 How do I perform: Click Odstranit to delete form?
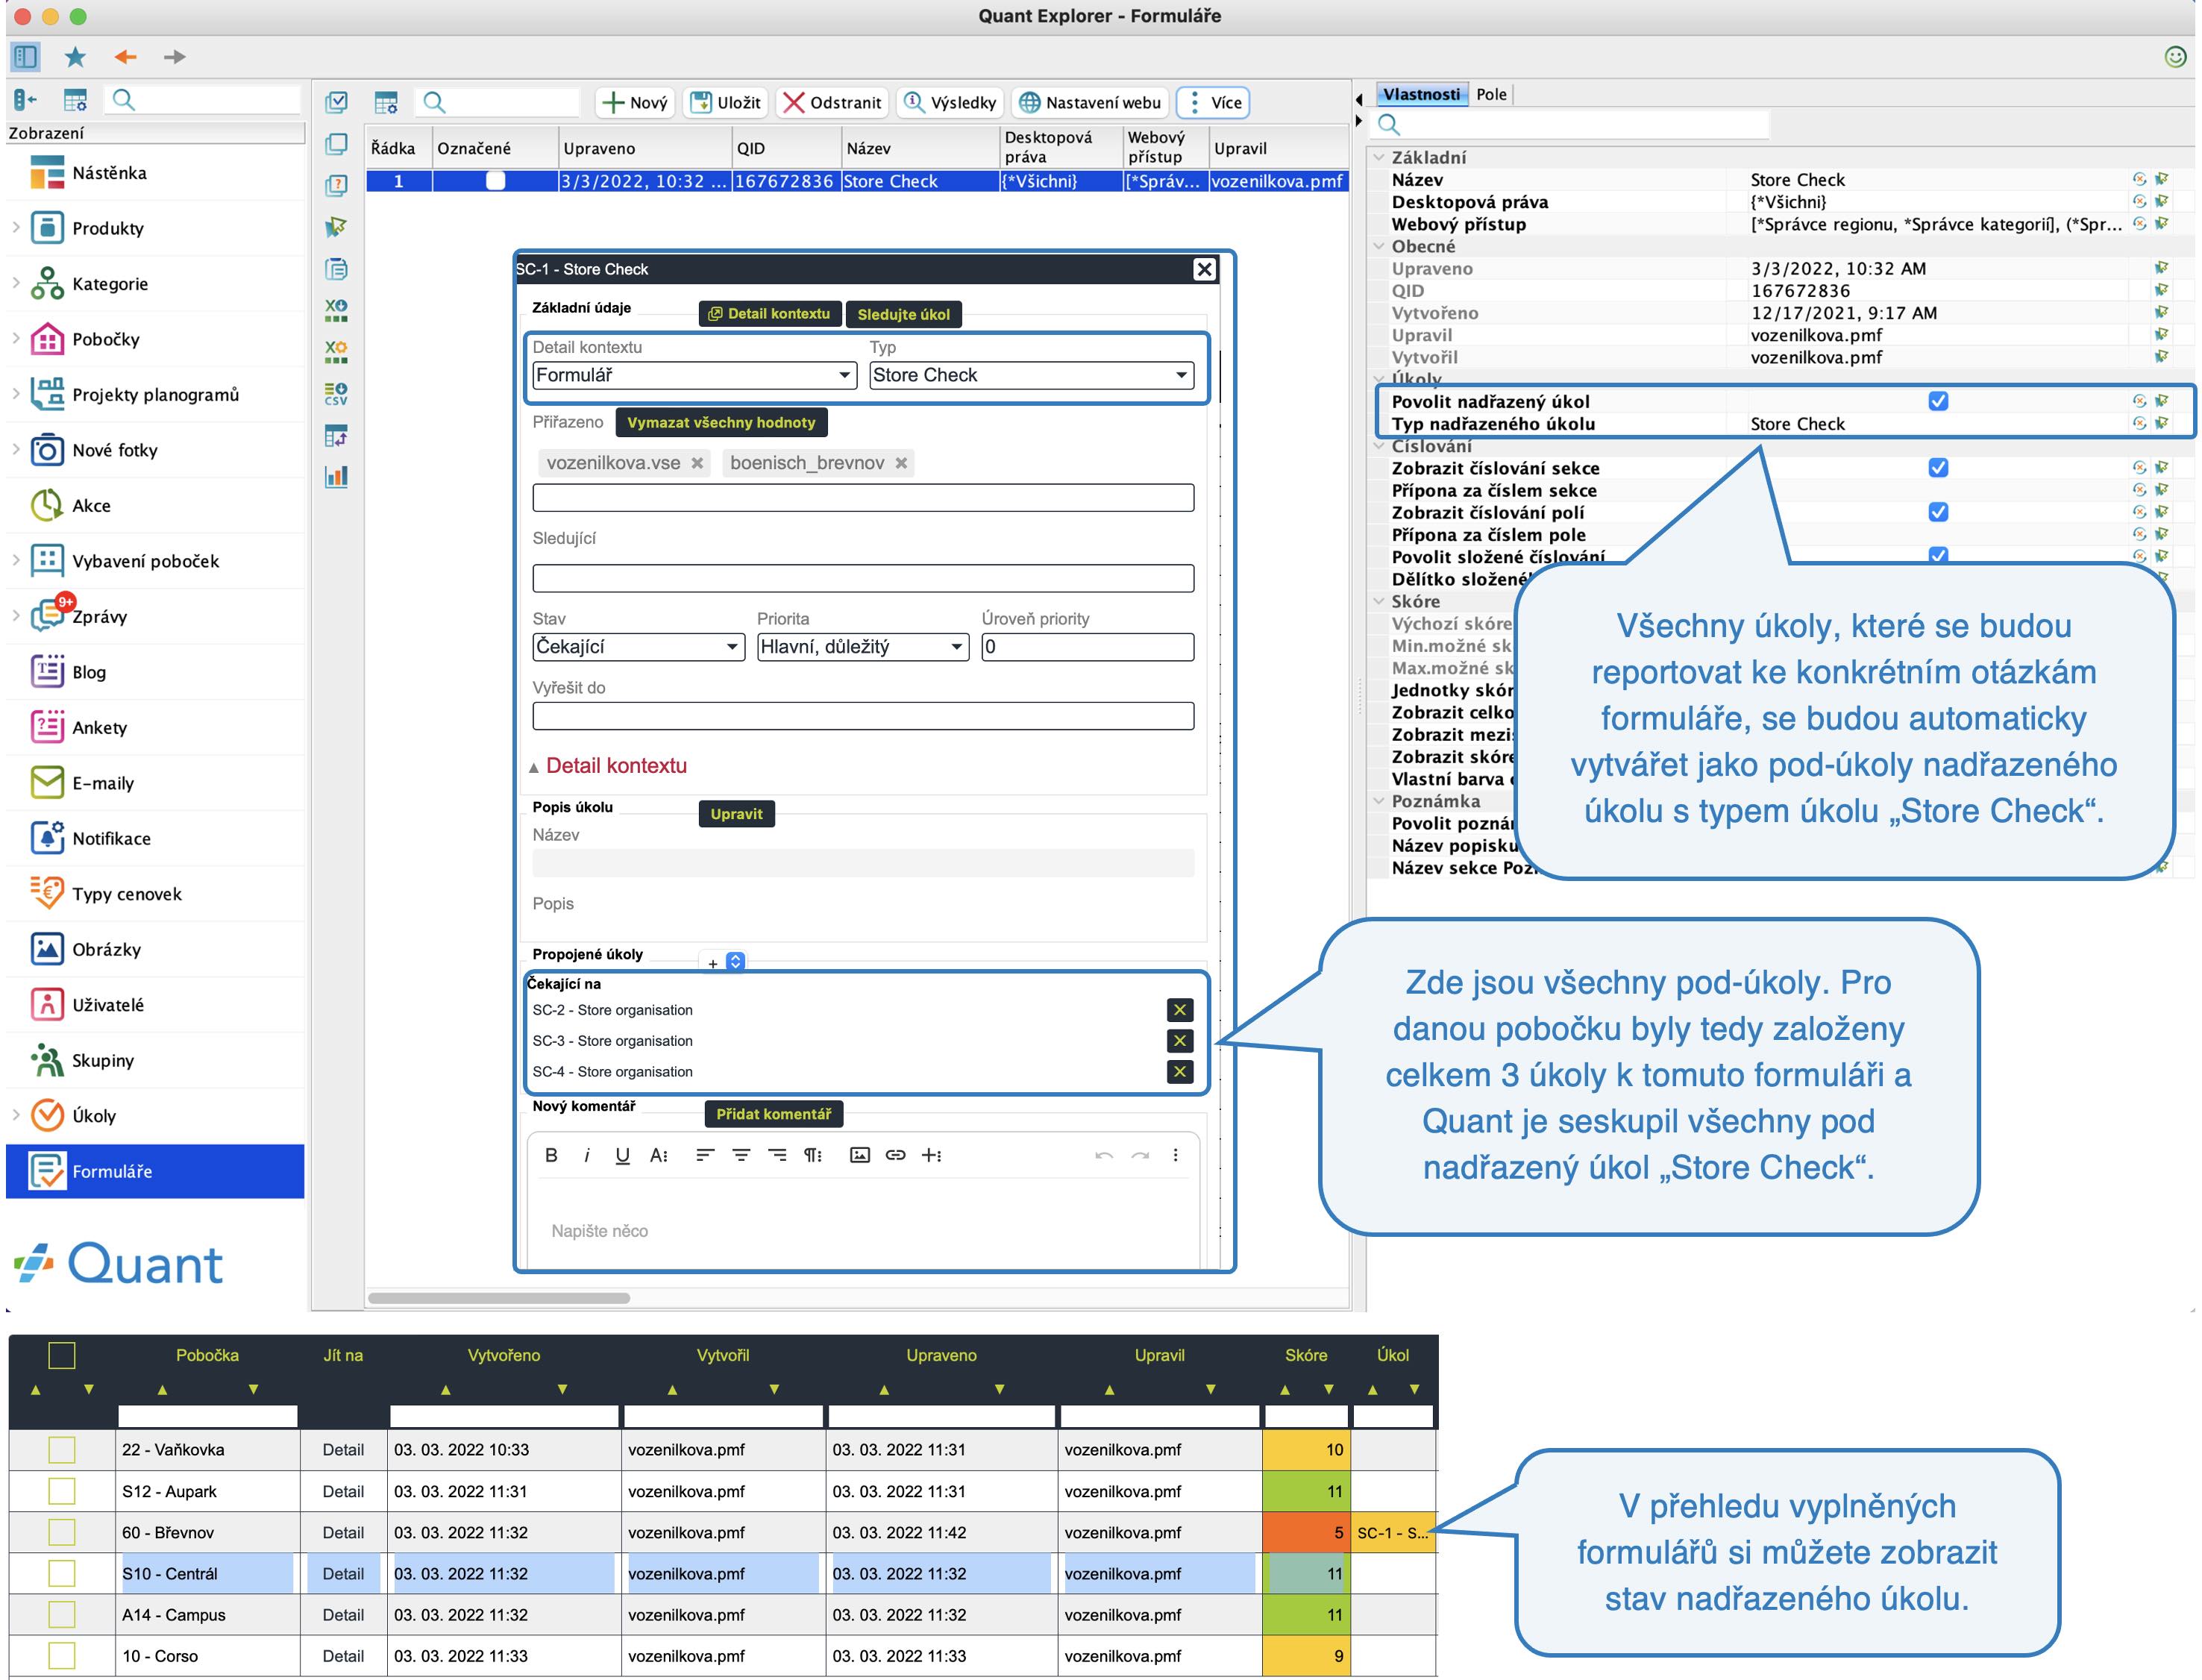click(833, 102)
